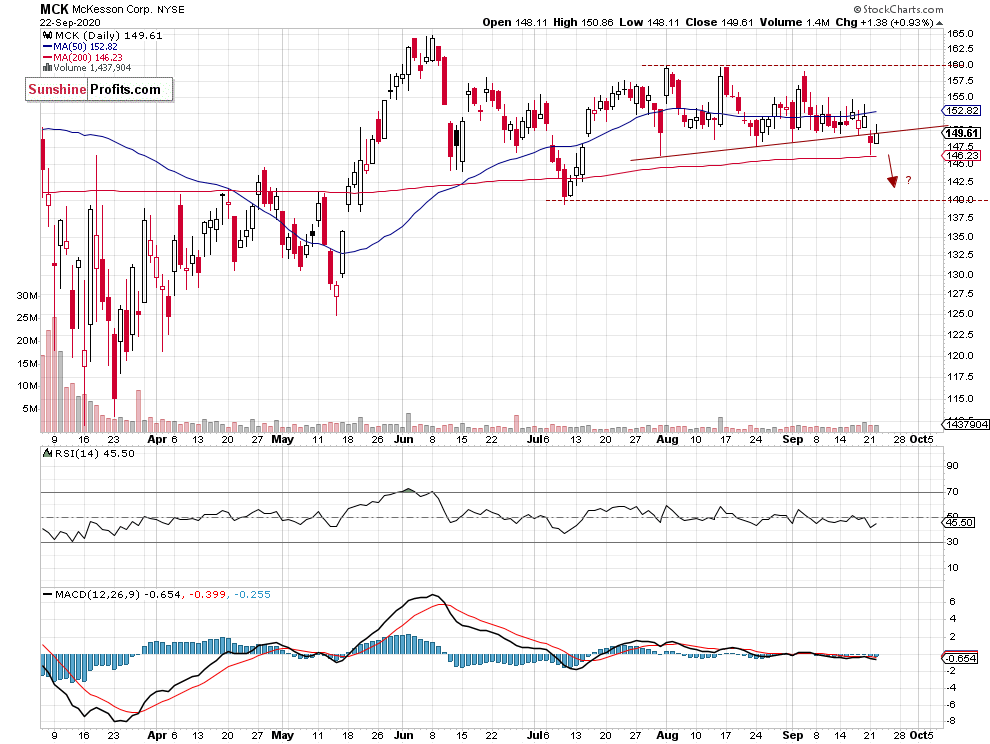This screenshot has width=990, height=744.
Task: Click the 1437904 volume axis tag
Action: point(966,424)
